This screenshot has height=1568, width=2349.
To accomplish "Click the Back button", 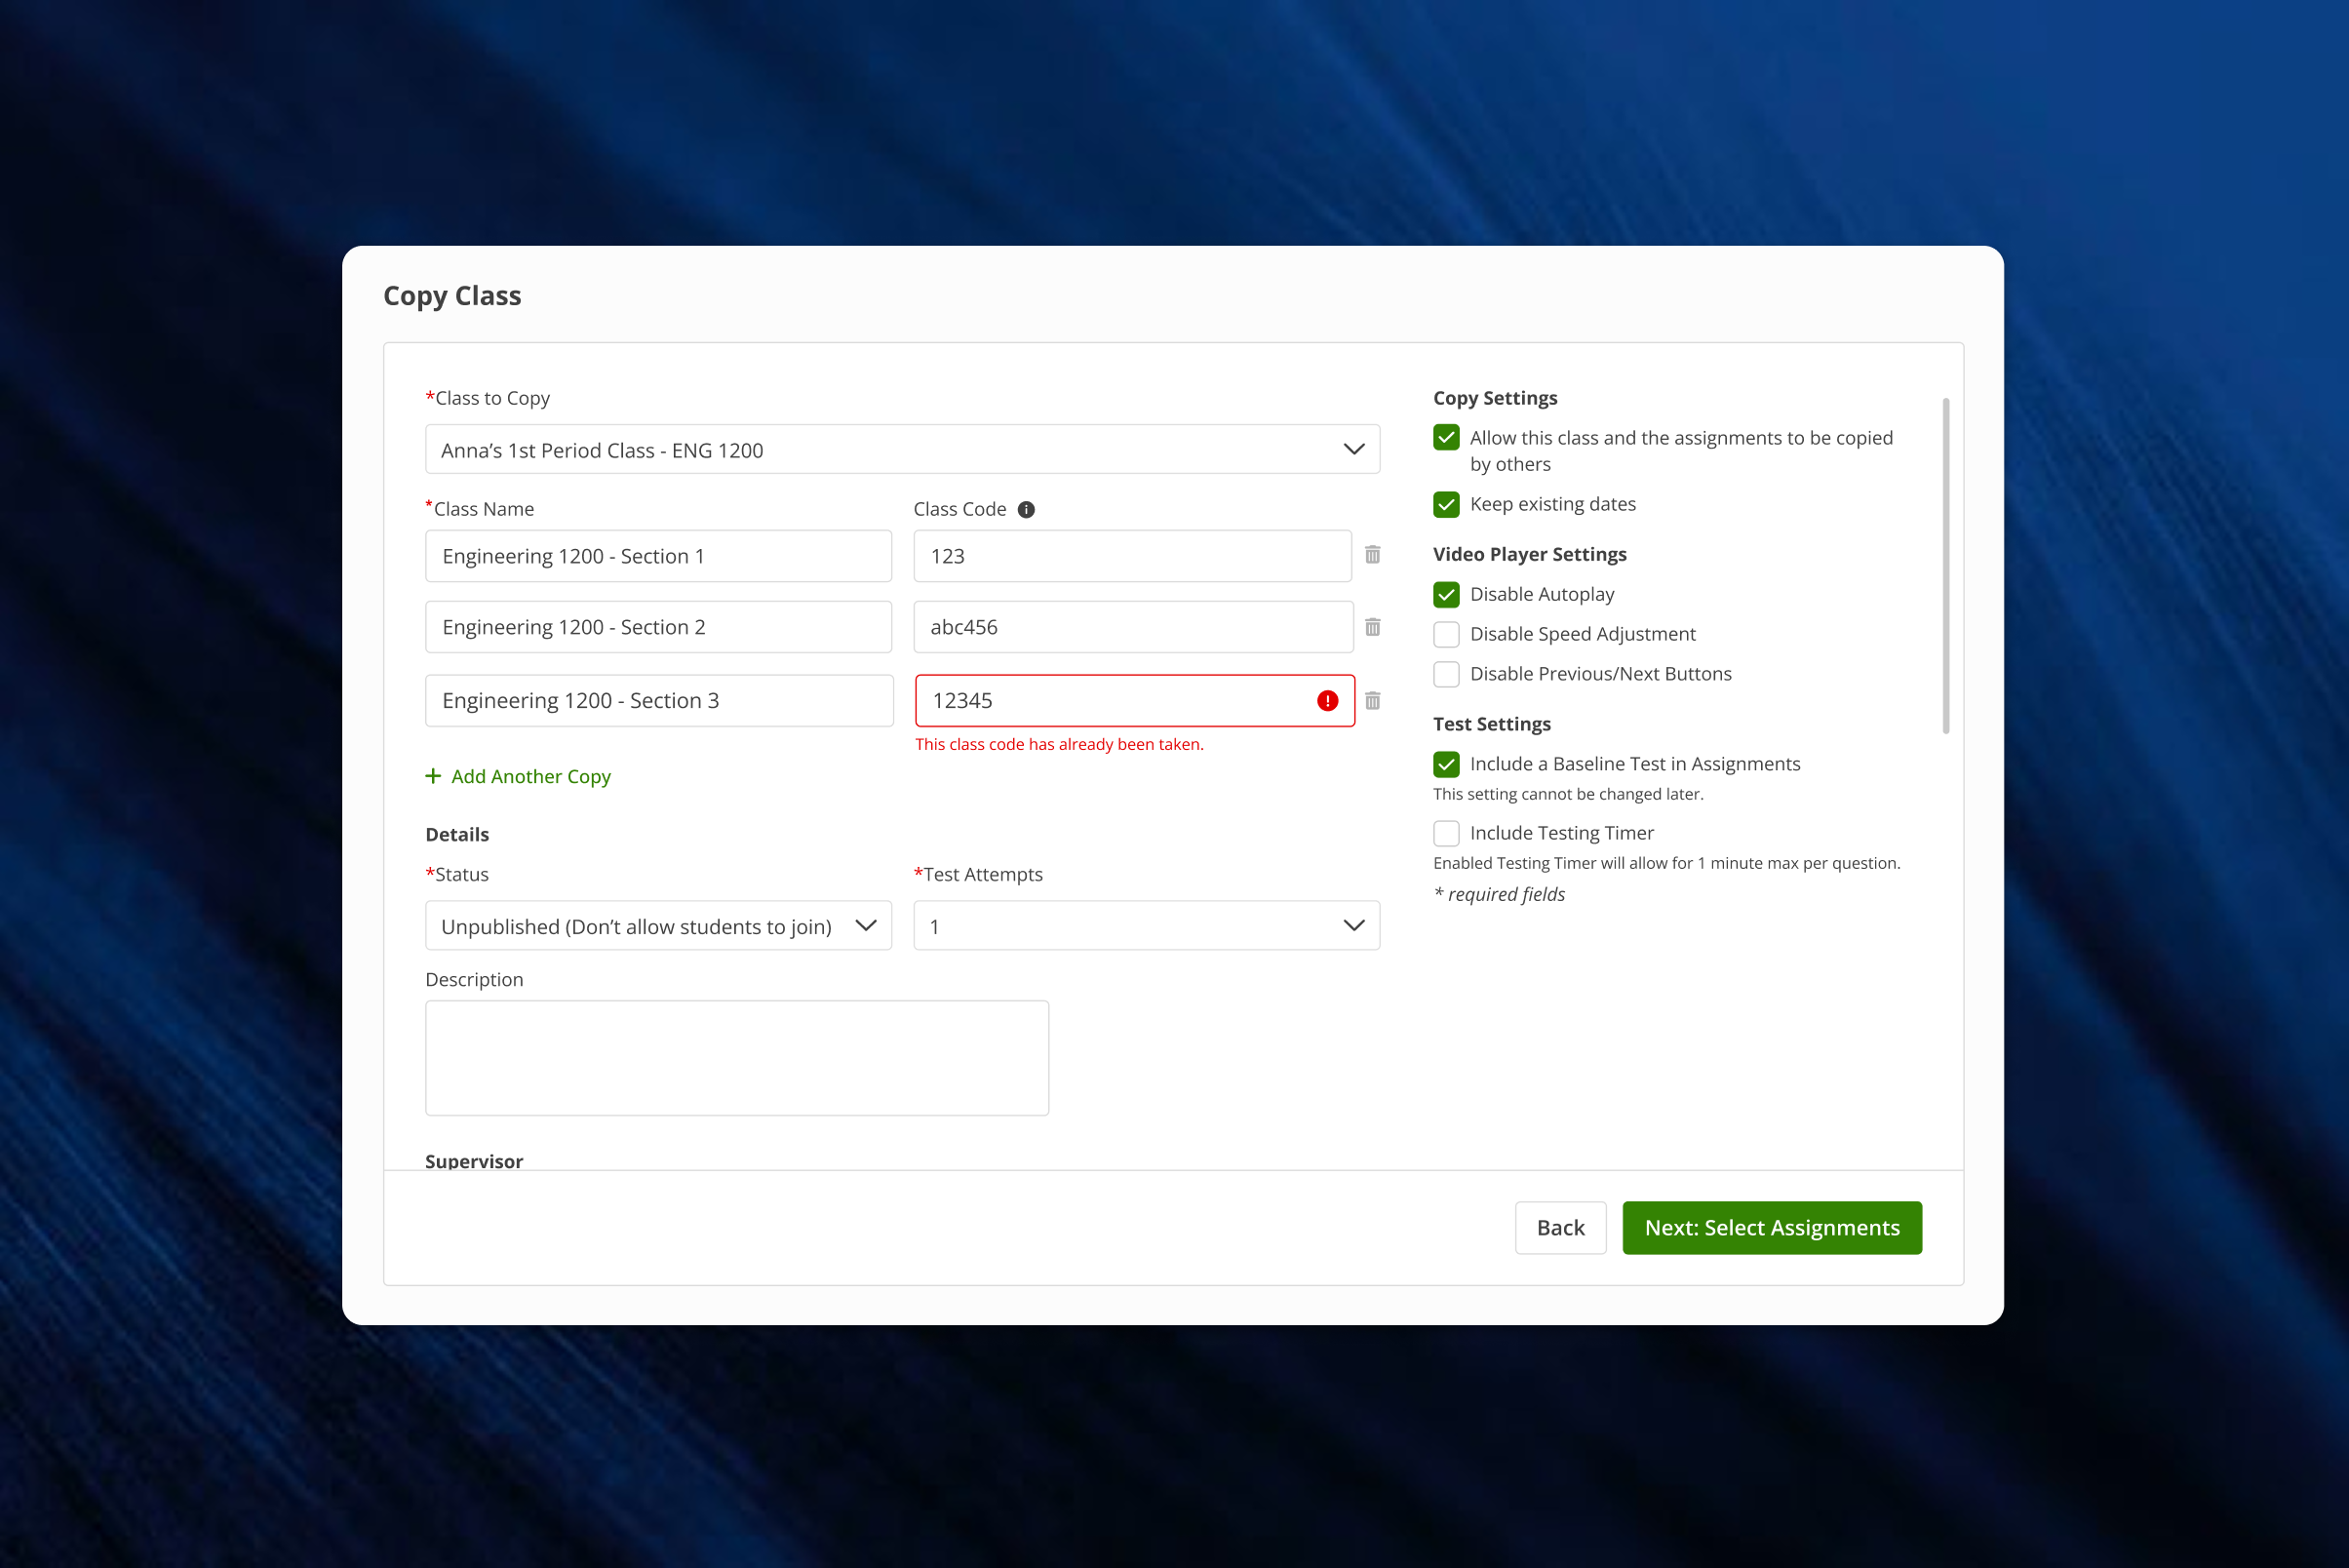I will [x=1560, y=1228].
